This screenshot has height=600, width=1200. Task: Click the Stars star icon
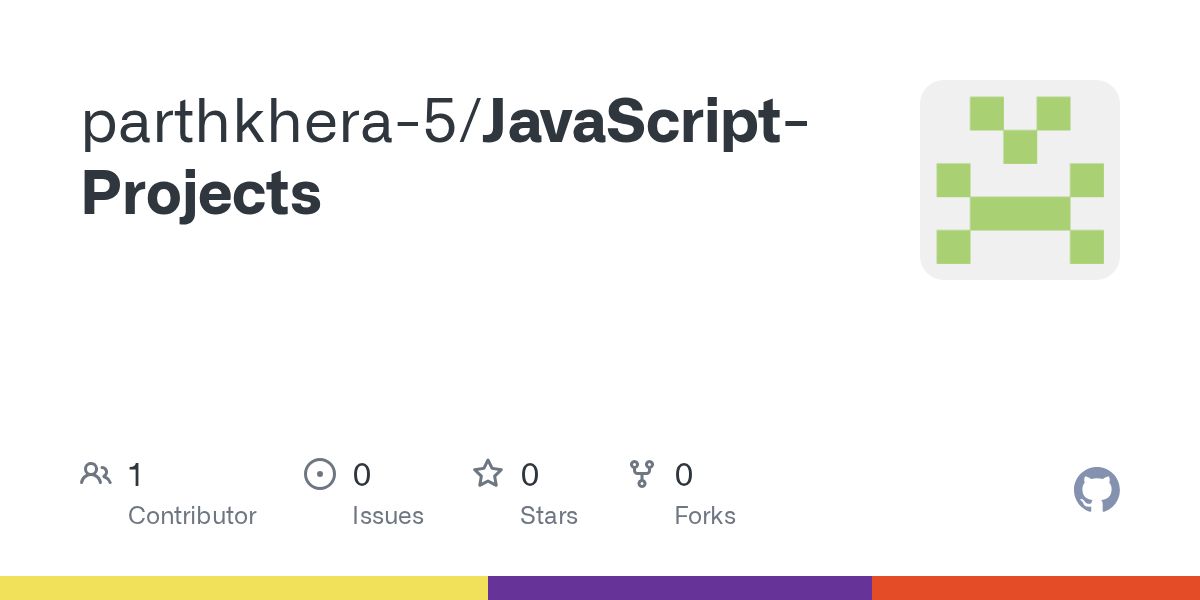488,474
